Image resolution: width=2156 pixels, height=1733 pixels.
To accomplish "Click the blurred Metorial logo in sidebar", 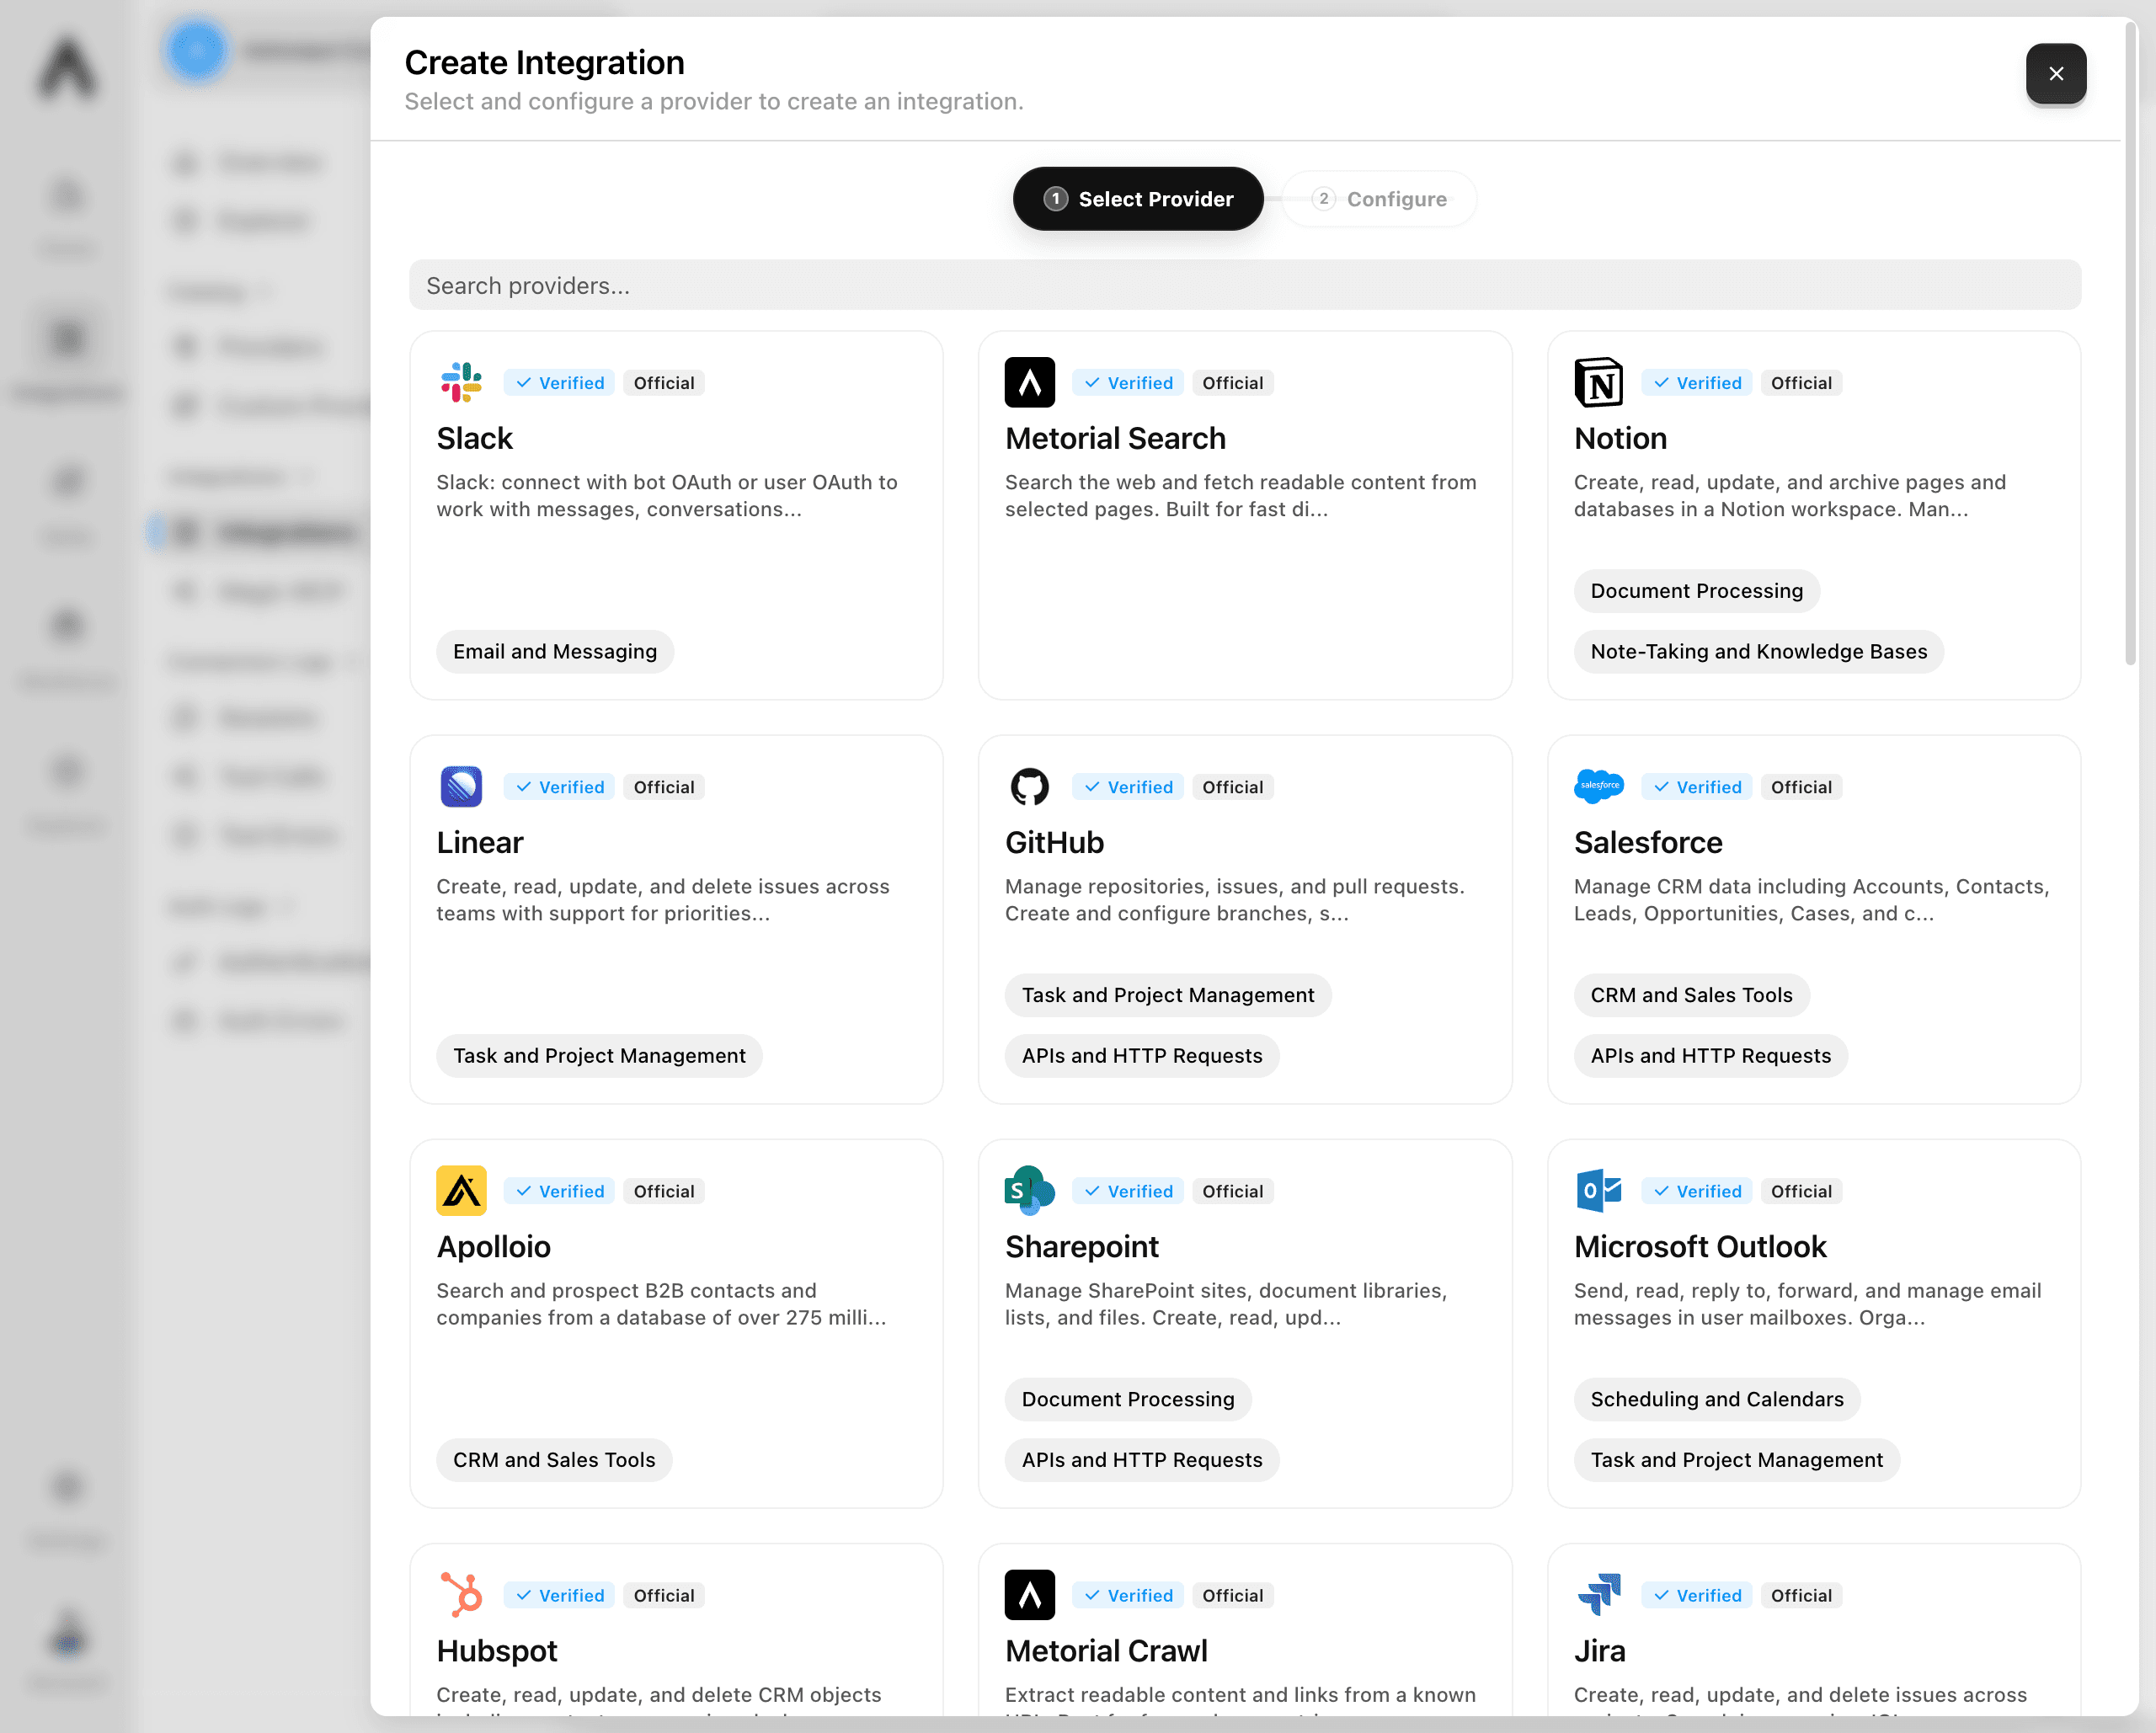I will (67, 69).
